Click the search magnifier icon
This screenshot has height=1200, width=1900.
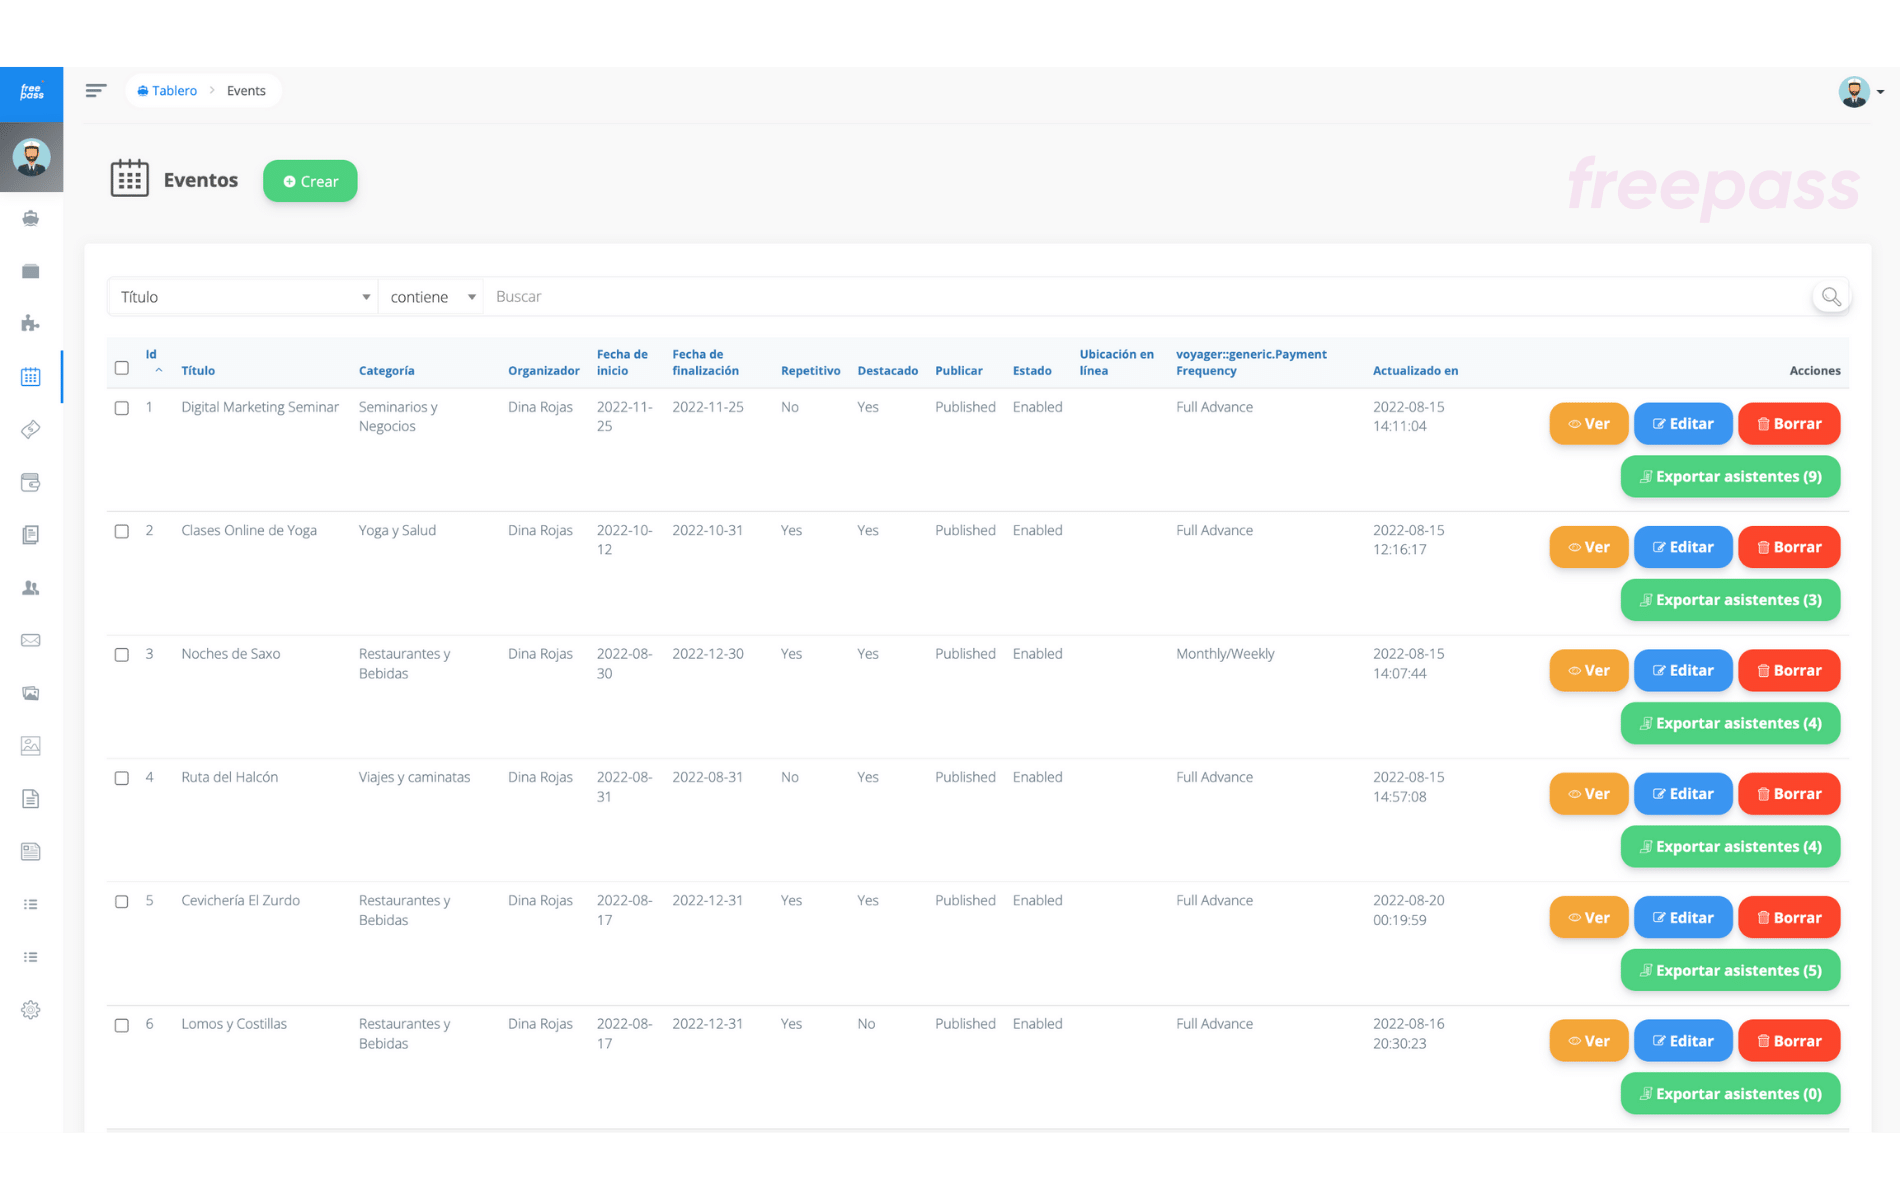[x=1830, y=297]
